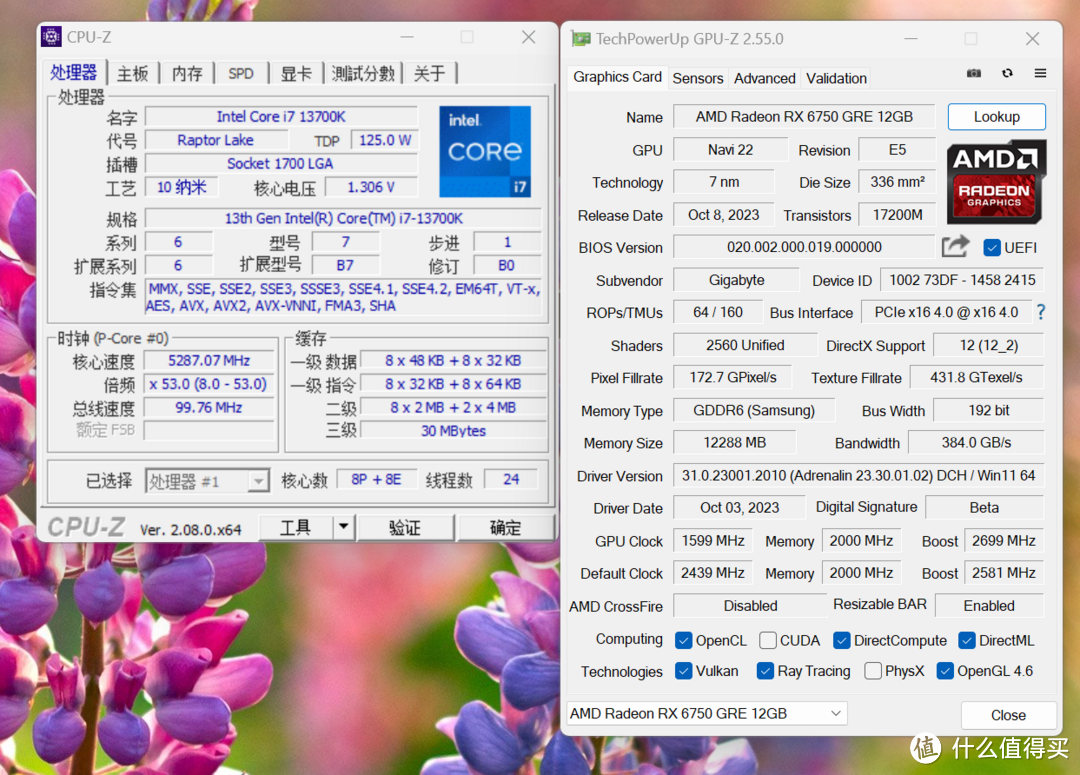Disable the Vulkan checkbox
Image resolution: width=1080 pixels, height=775 pixels.
684,671
